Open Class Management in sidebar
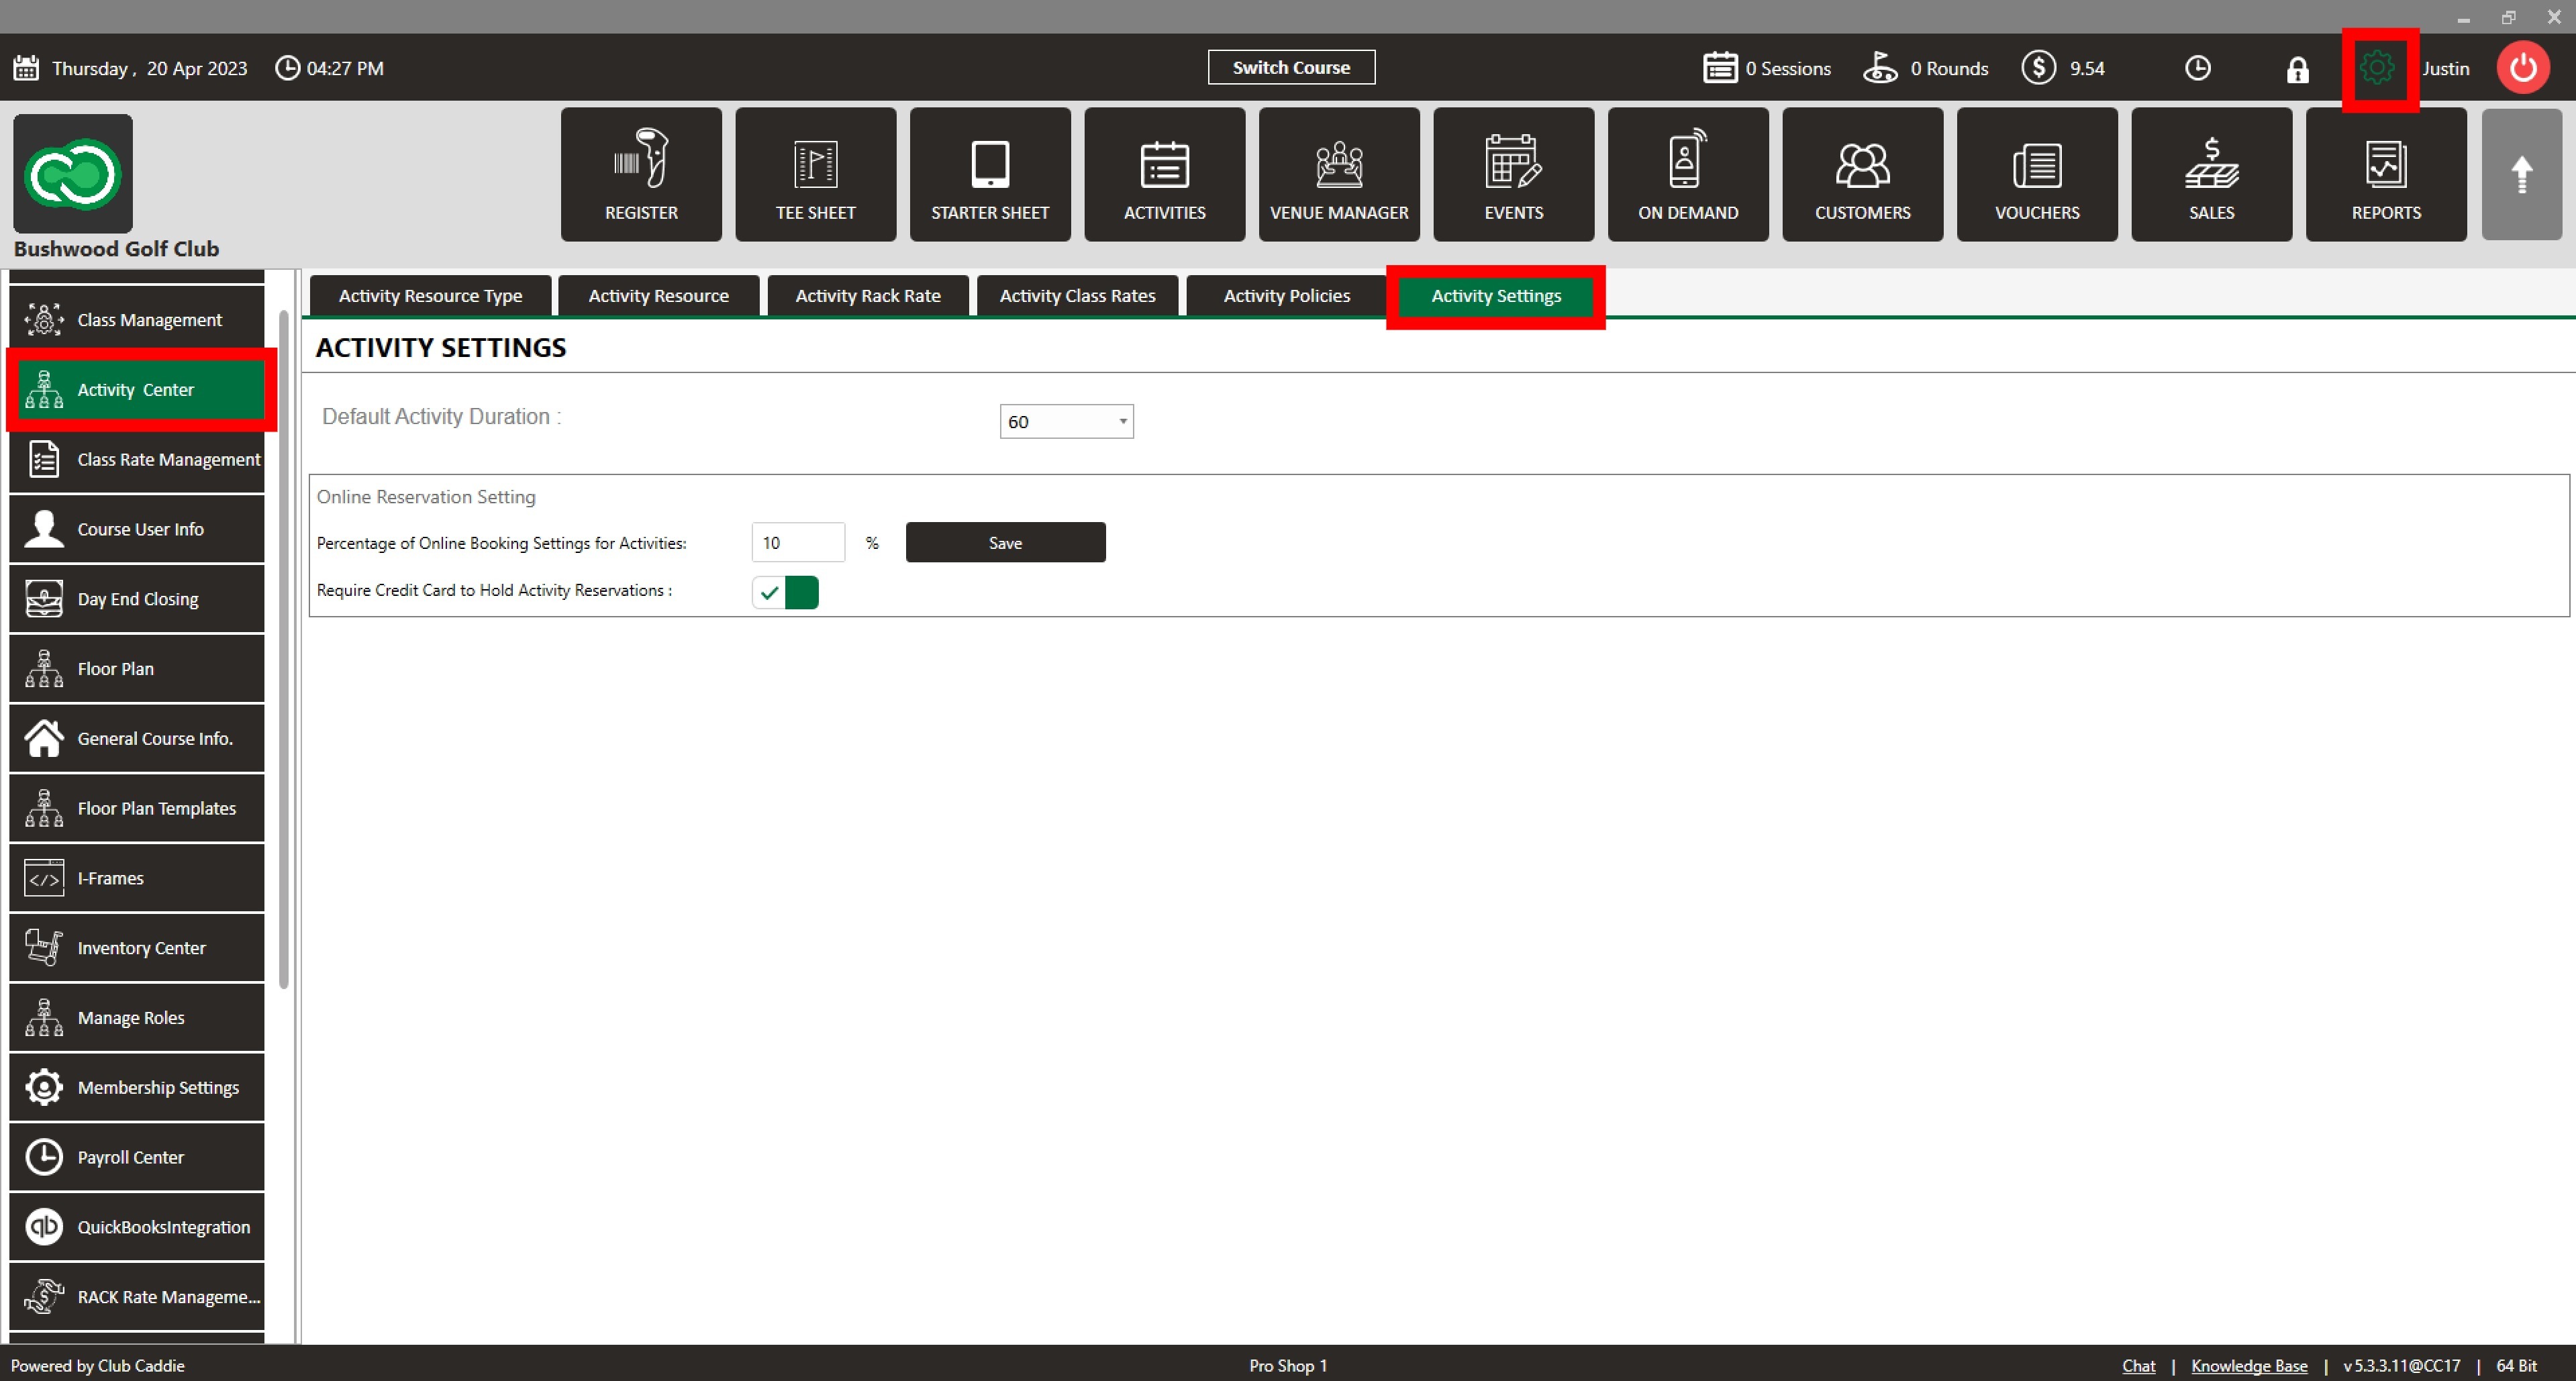The width and height of the screenshot is (2576, 1381). (x=137, y=320)
